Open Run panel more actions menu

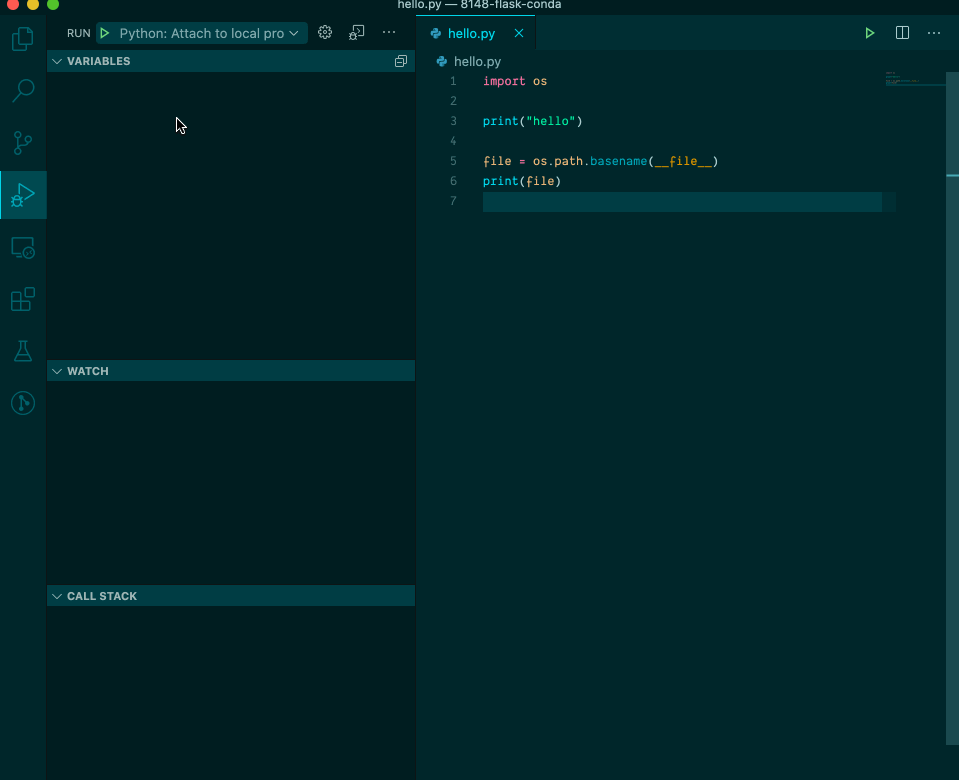pyautogui.click(x=389, y=32)
